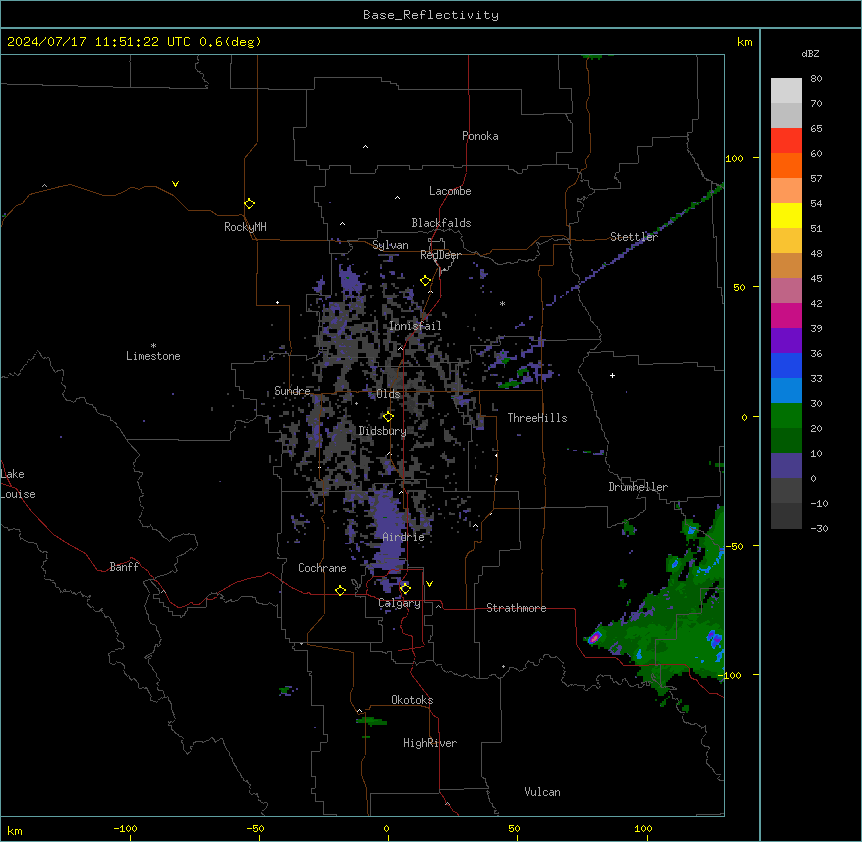
Task: Click the Banff town label
Action: tap(124, 567)
